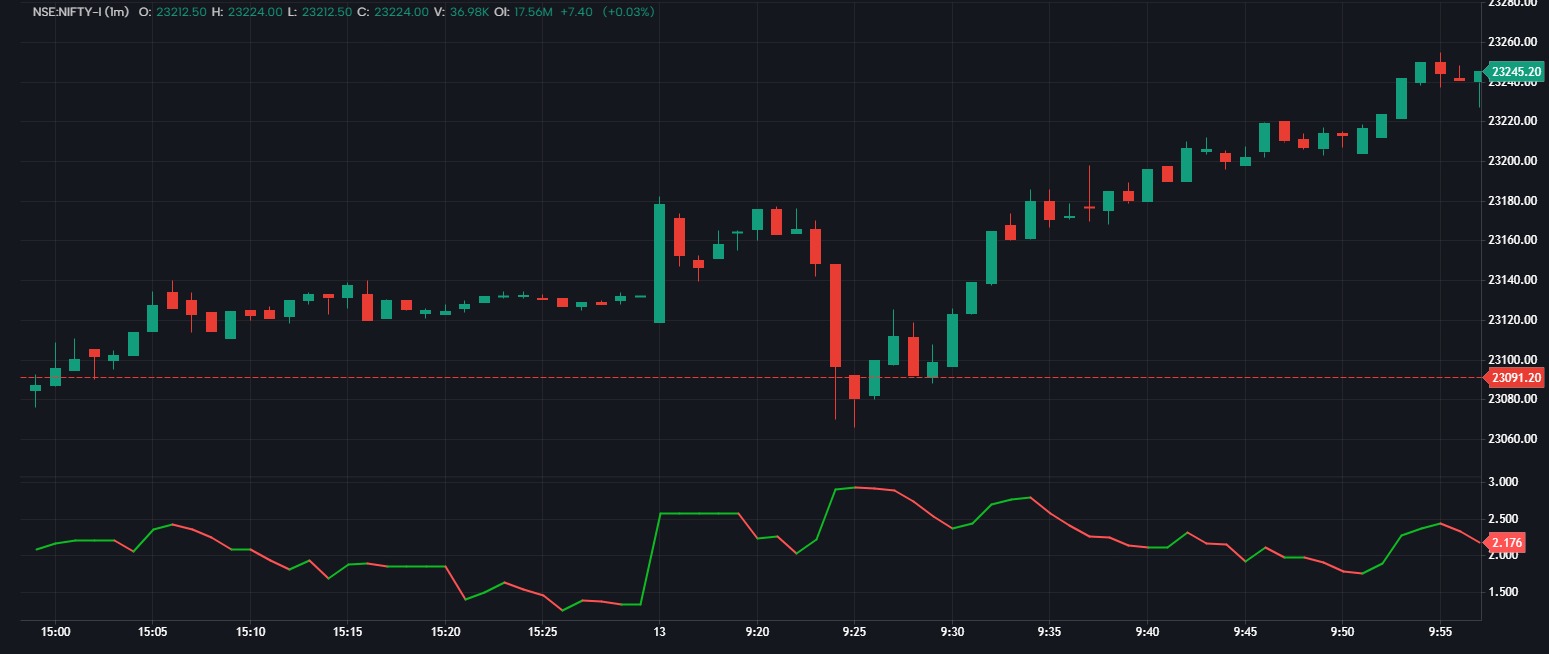This screenshot has height=654, width=1549.
Task: Click the 1.500 label on the indicator scale
Action: 1502,593
